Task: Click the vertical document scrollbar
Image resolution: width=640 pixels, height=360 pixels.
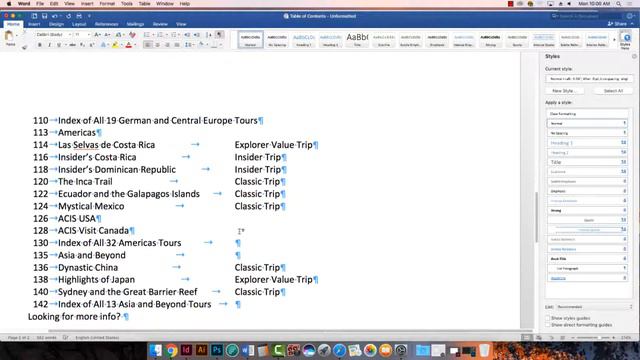Action: (536, 216)
